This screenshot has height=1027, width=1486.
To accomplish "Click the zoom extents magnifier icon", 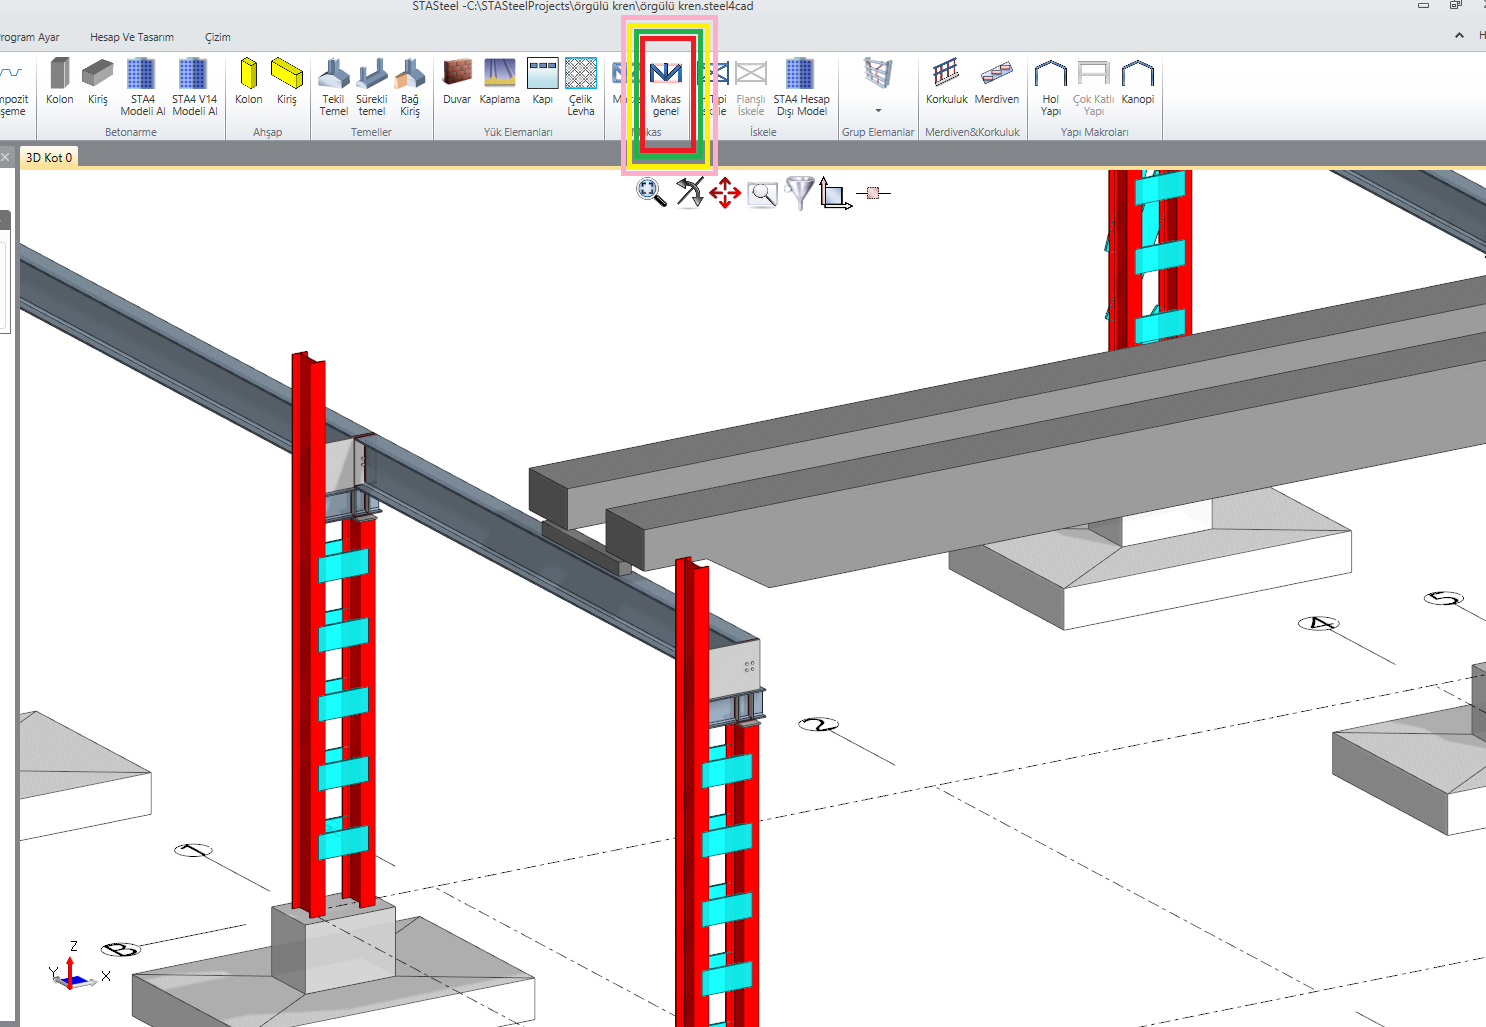I will pyautogui.click(x=651, y=192).
